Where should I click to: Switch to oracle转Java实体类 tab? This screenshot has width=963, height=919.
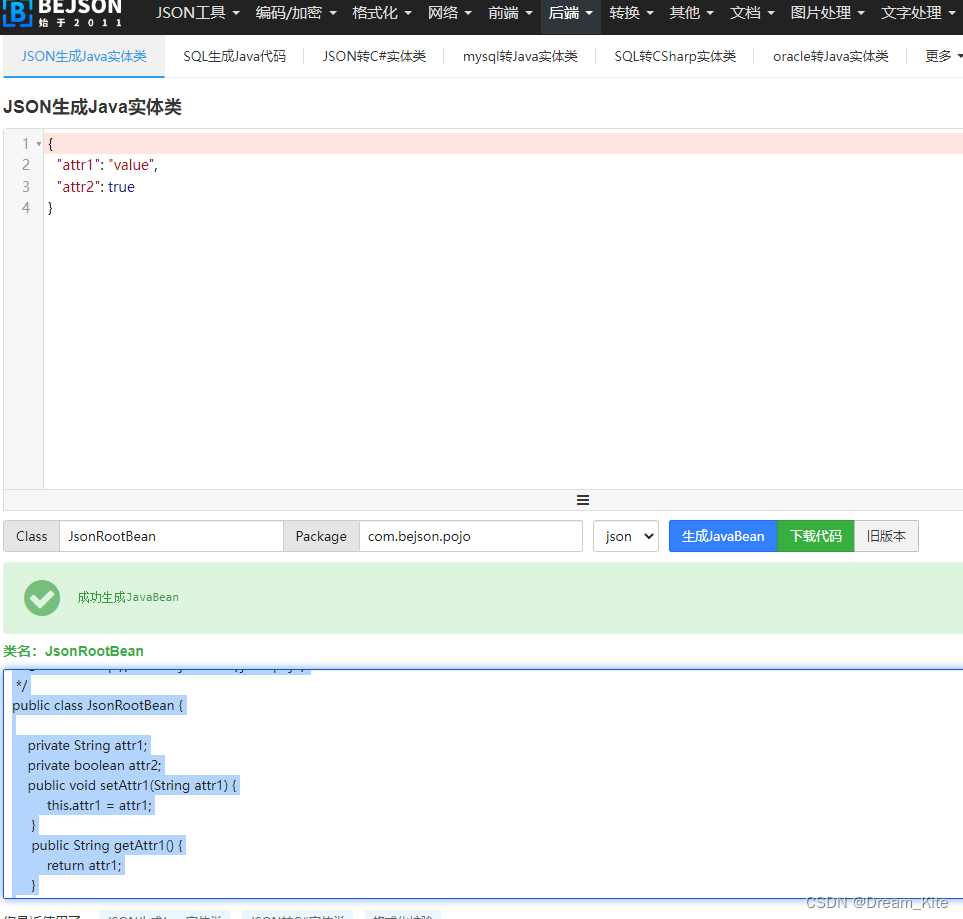coord(830,57)
